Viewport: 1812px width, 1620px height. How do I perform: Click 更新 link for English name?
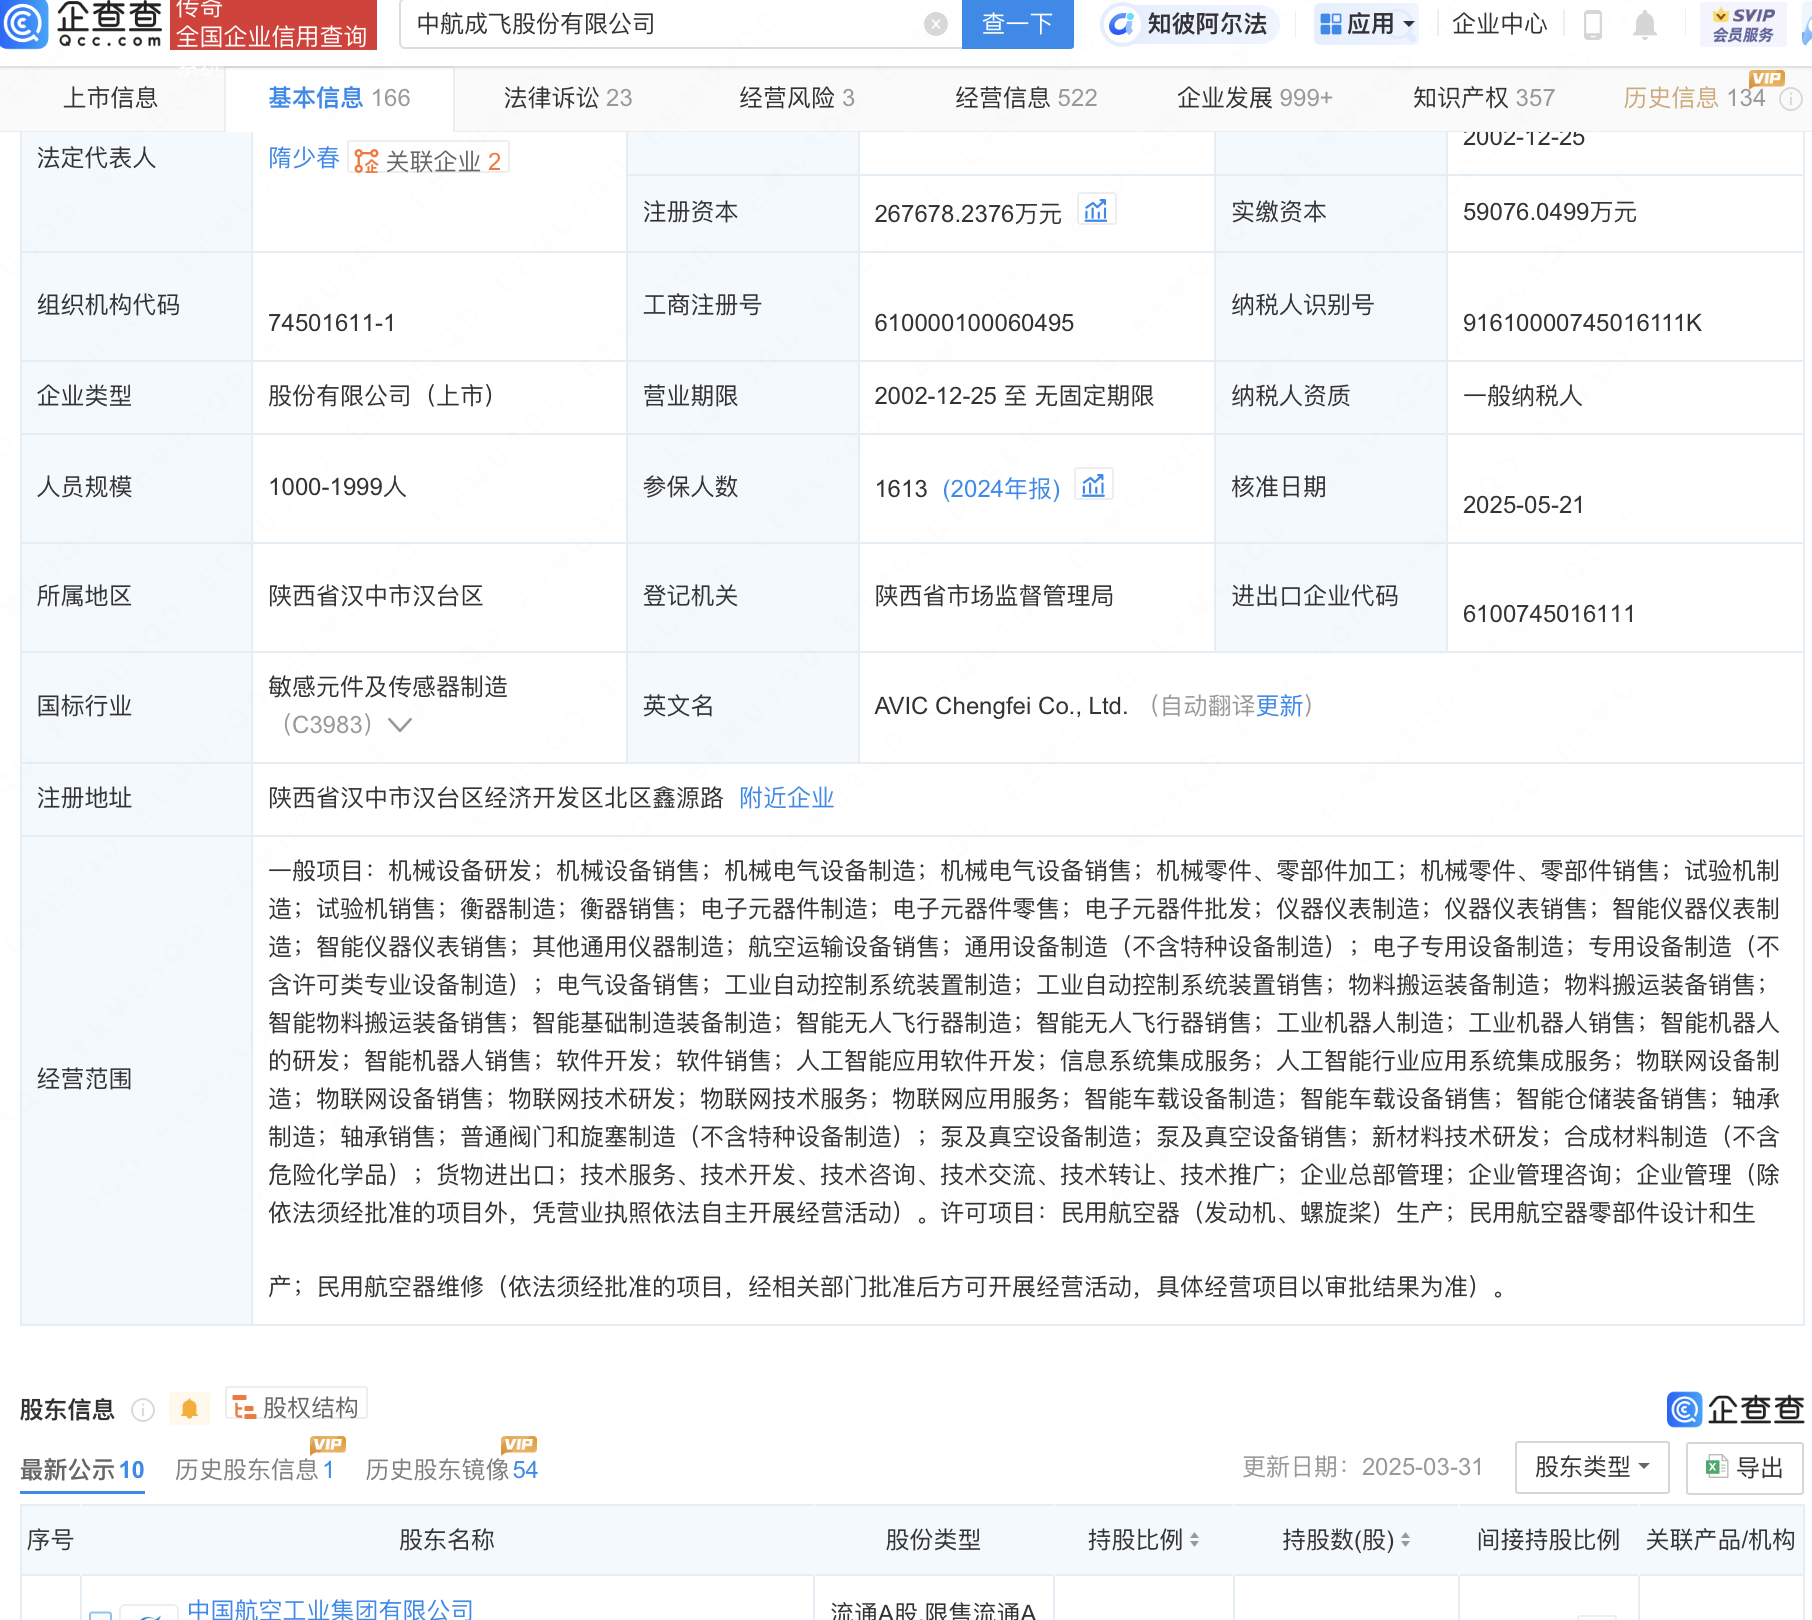1279,706
